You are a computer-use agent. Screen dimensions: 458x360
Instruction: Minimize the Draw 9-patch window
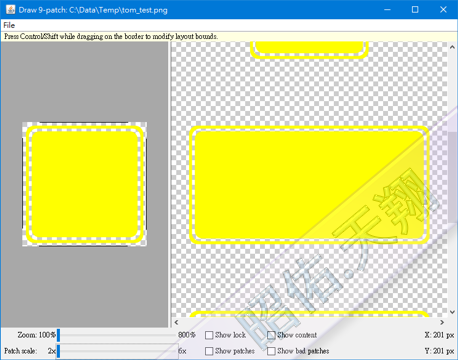point(387,10)
